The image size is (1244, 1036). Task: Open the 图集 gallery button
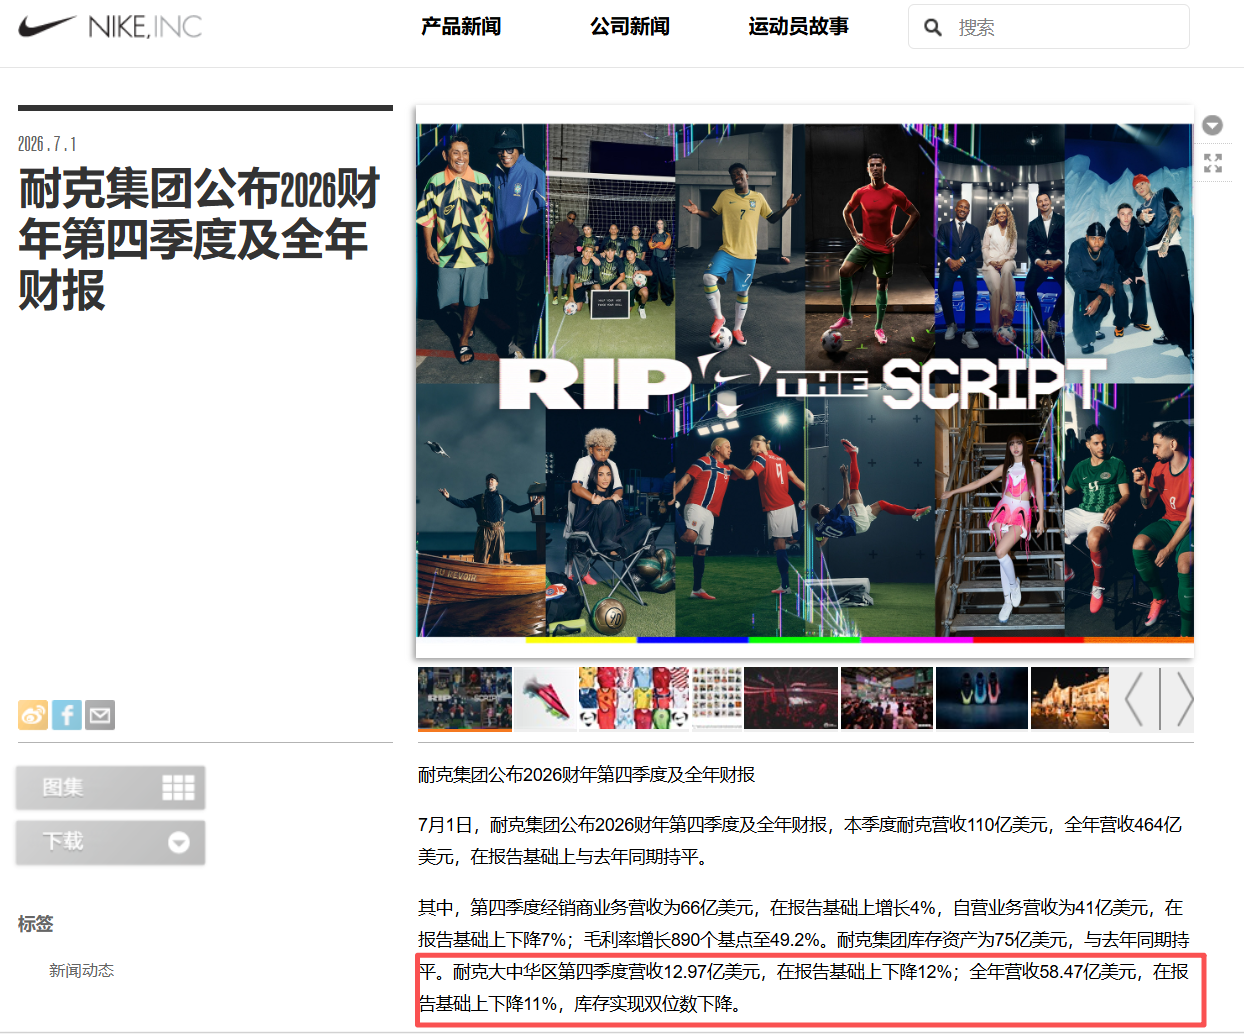coord(110,788)
